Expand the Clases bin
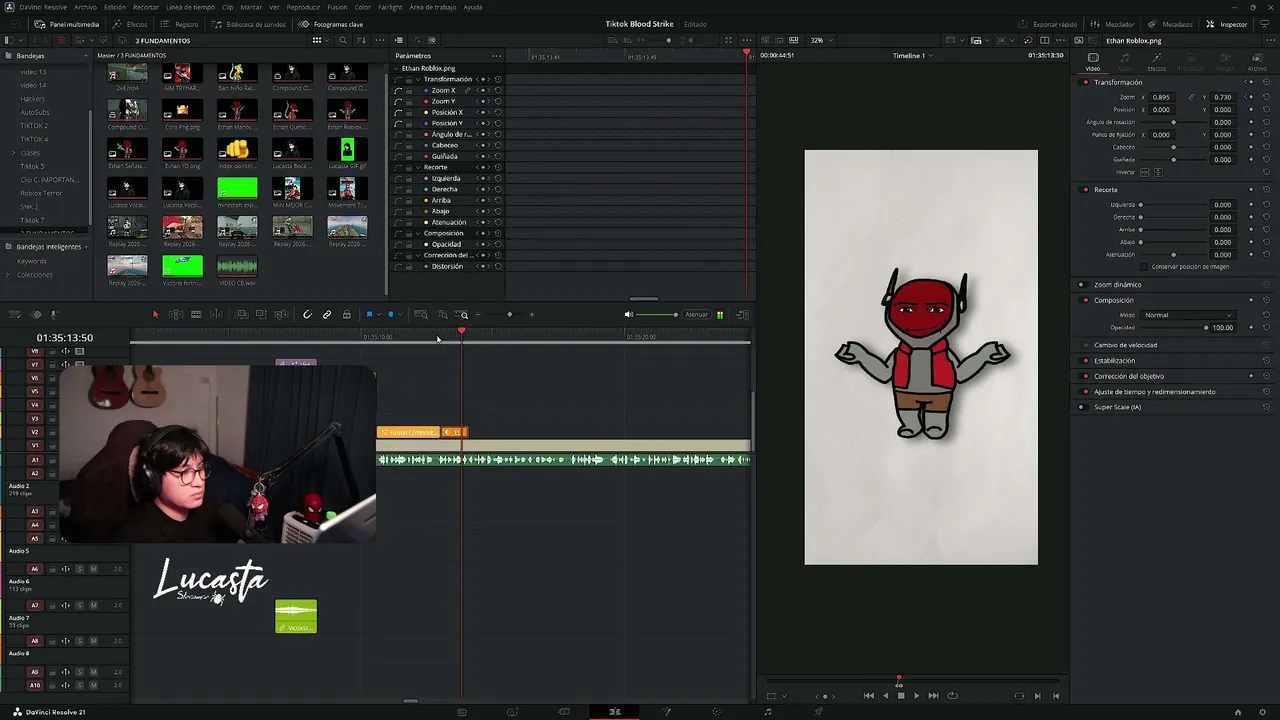This screenshot has height=720, width=1280. pyautogui.click(x=13, y=153)
